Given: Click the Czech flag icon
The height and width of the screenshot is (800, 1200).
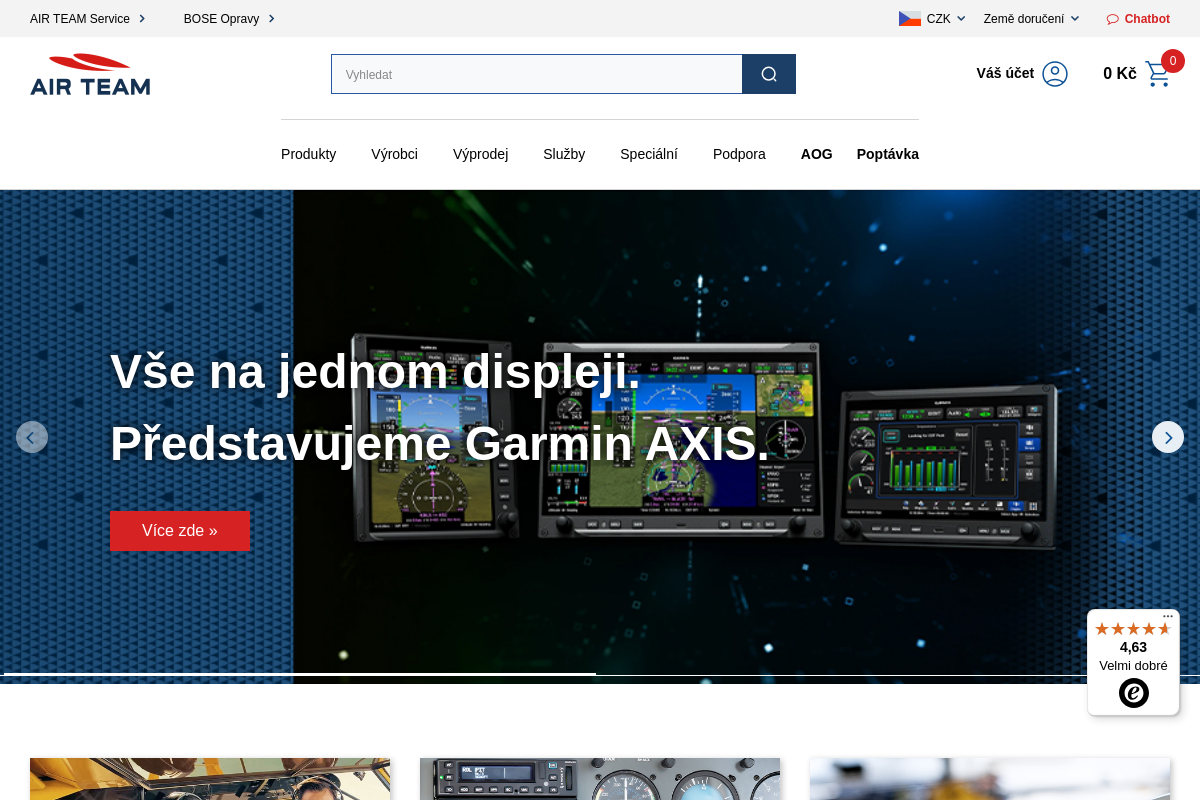Looking at the screenshot, I should coord(910,18).
